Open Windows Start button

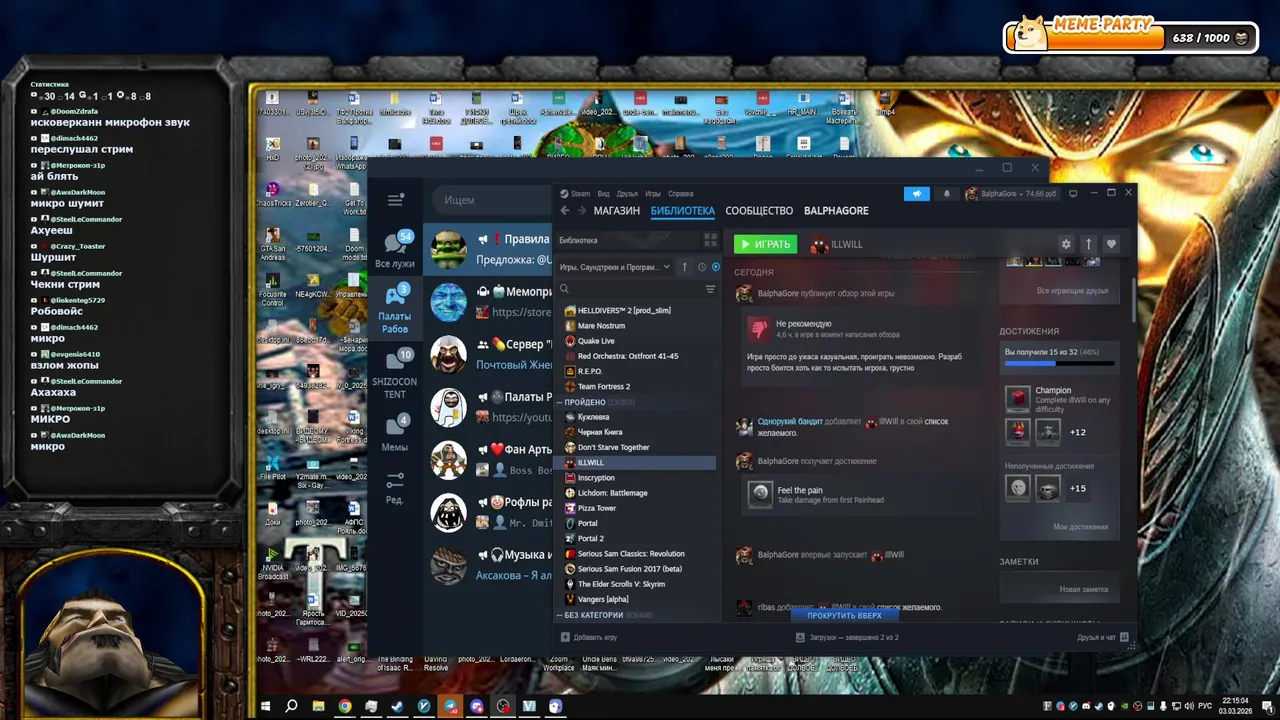coord(265,706)
